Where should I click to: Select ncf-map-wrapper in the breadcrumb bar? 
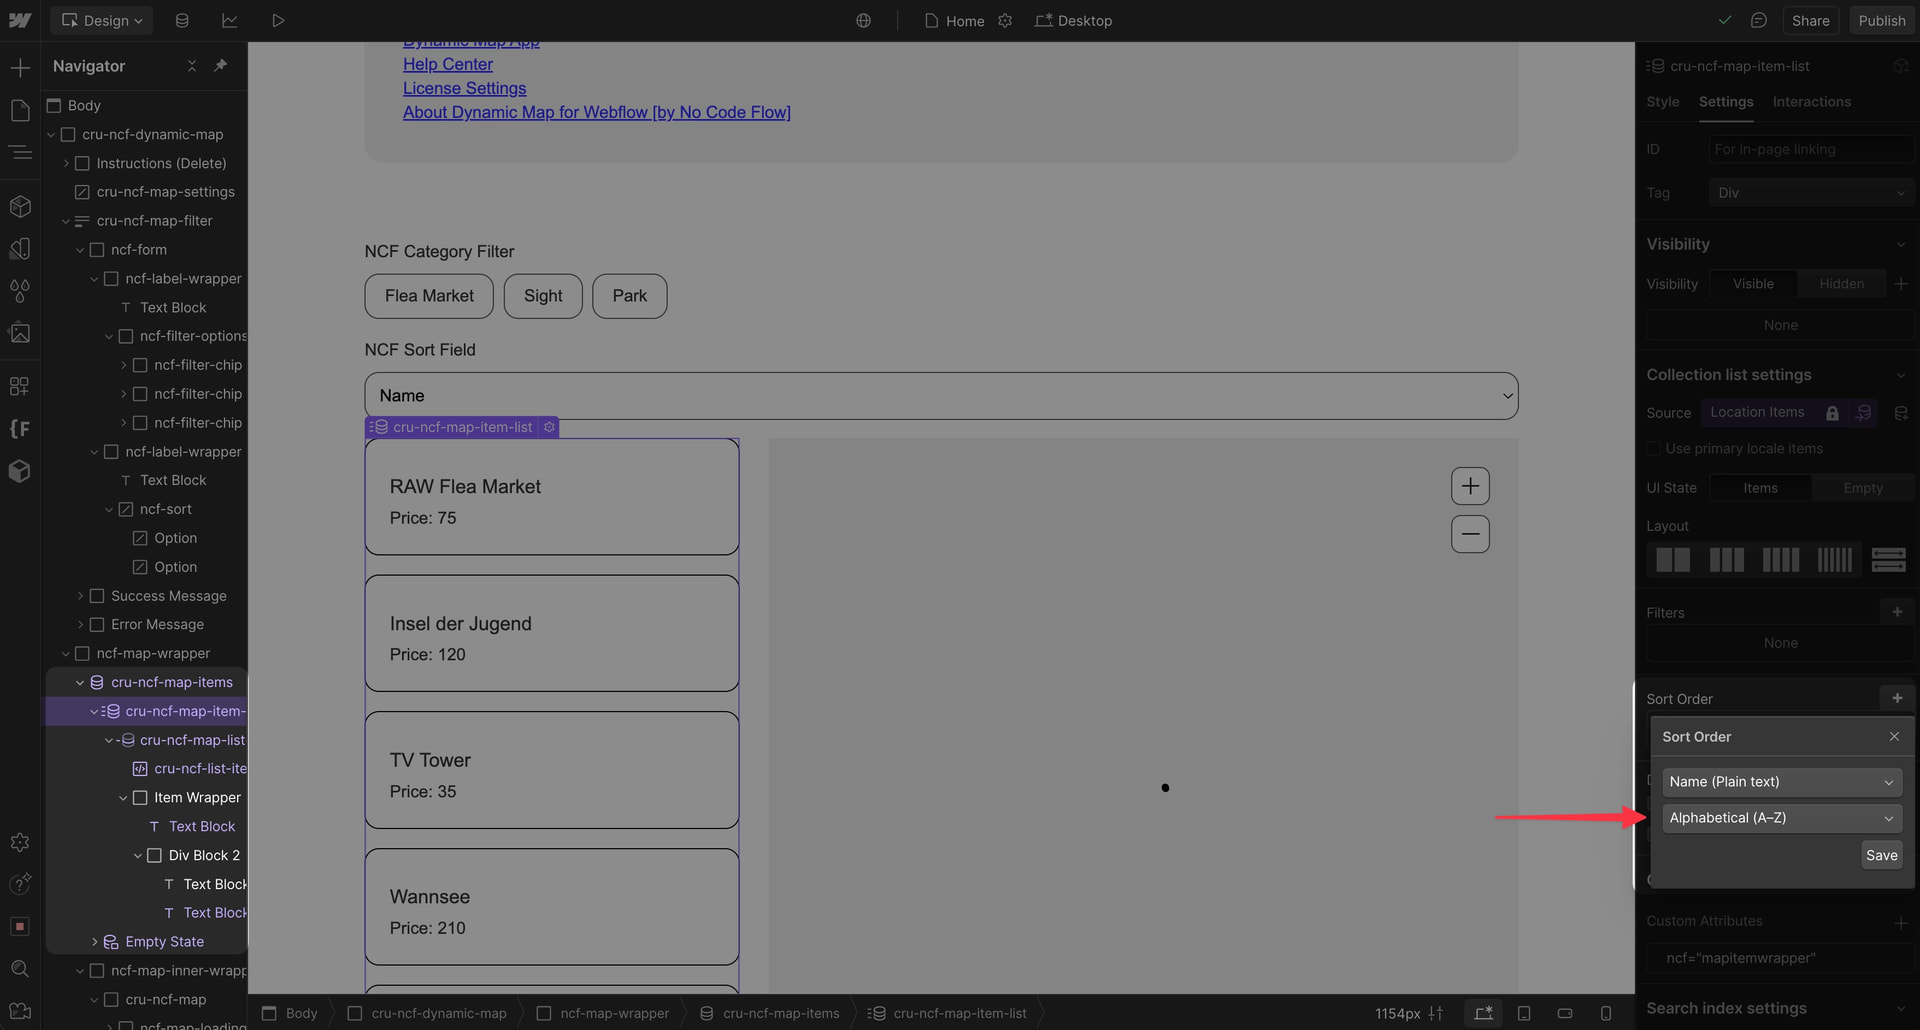point(604,1013)
